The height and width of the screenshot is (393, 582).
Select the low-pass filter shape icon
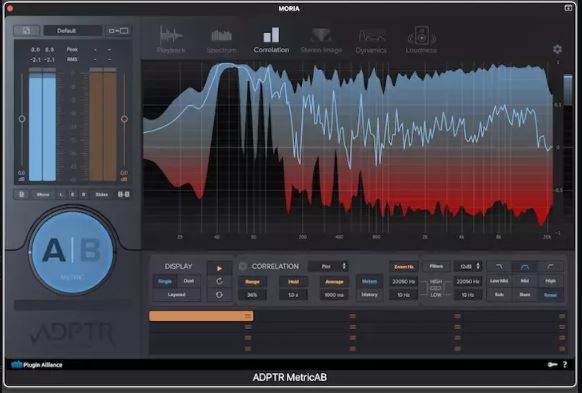pos(499,267)
